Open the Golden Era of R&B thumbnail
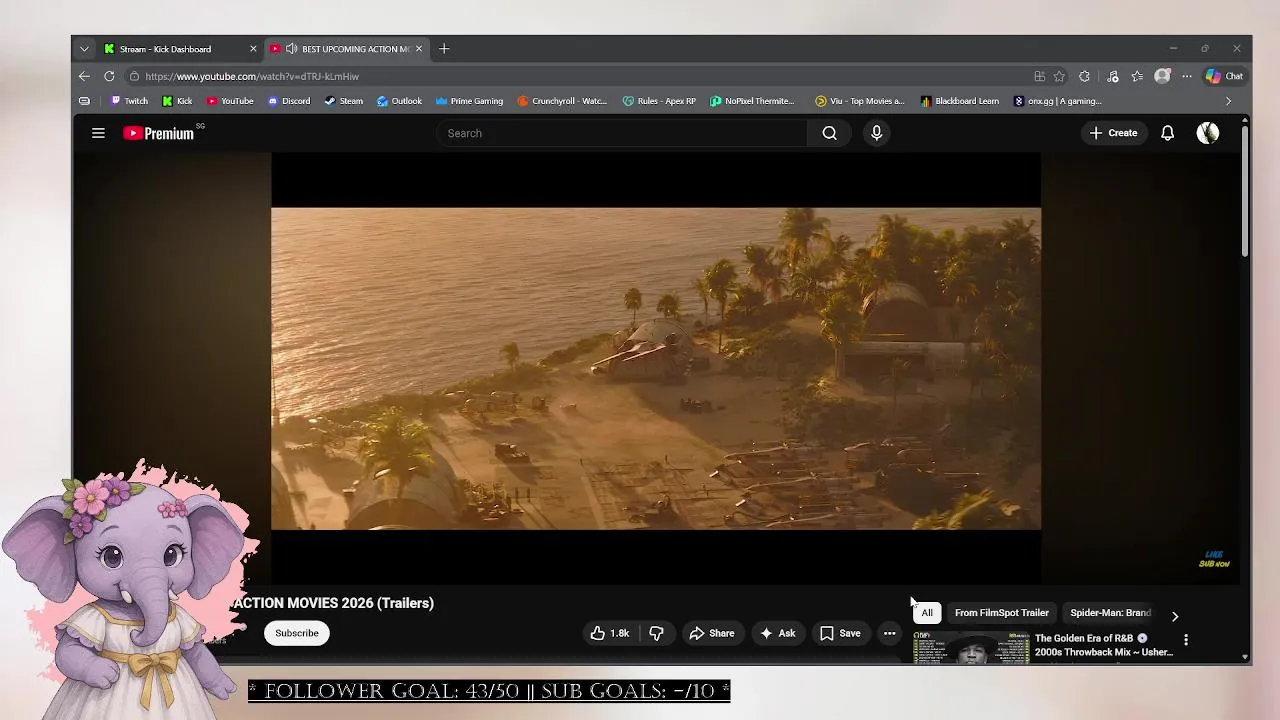This screenshot has height=720, width=1280. coord(971,649)
